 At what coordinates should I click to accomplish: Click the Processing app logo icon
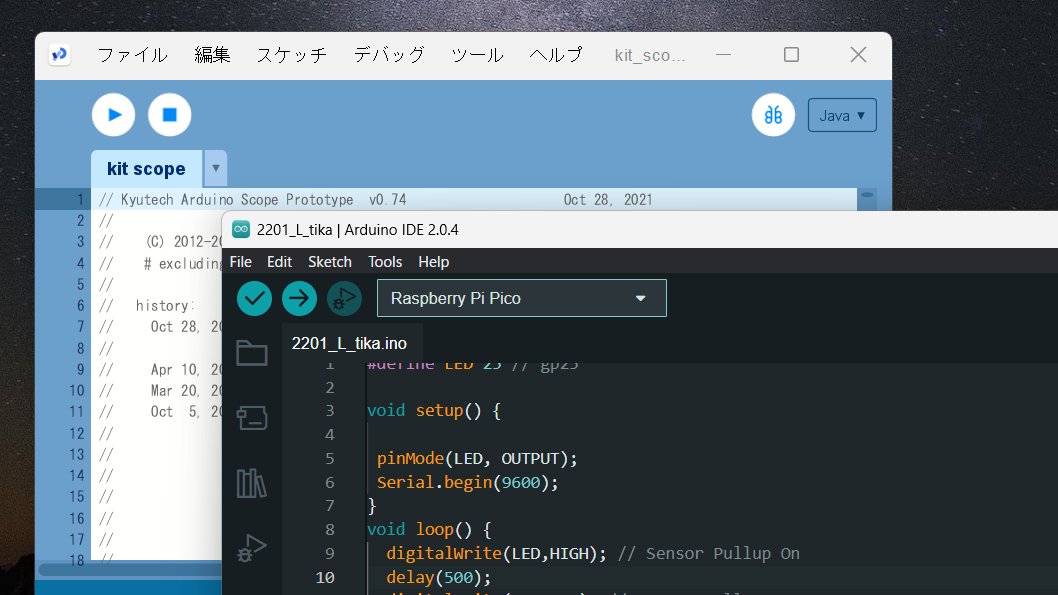pos(60,54)
